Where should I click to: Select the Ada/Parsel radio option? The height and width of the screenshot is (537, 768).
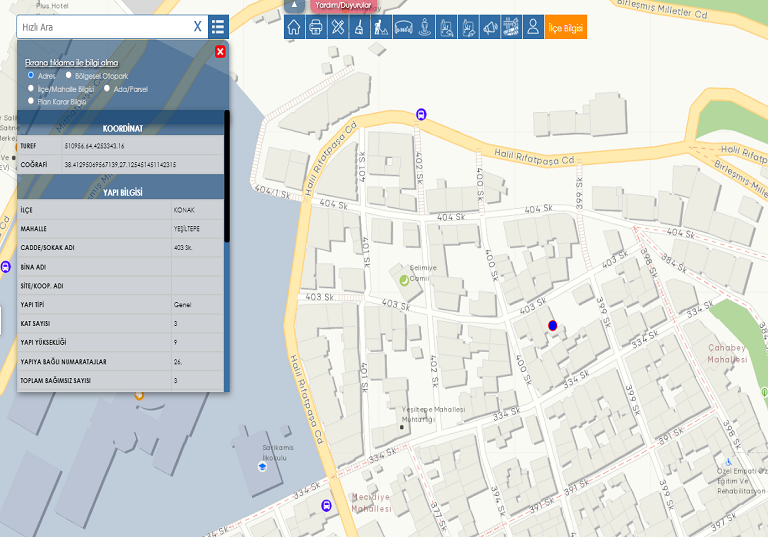[x=107, y=88]
